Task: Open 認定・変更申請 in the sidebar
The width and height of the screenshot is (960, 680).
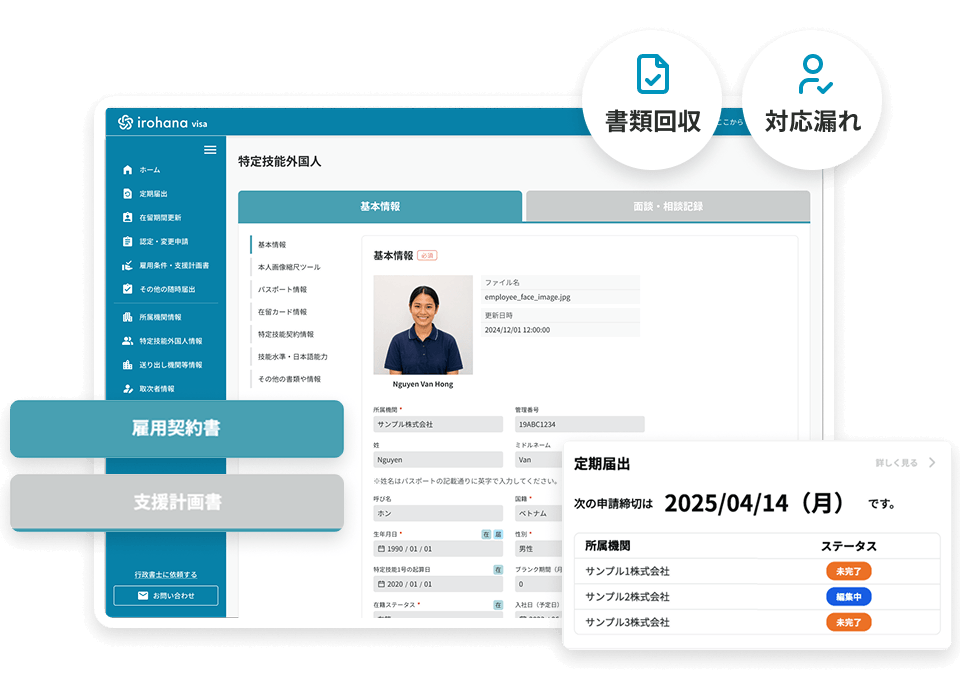Action: (163, 241)
